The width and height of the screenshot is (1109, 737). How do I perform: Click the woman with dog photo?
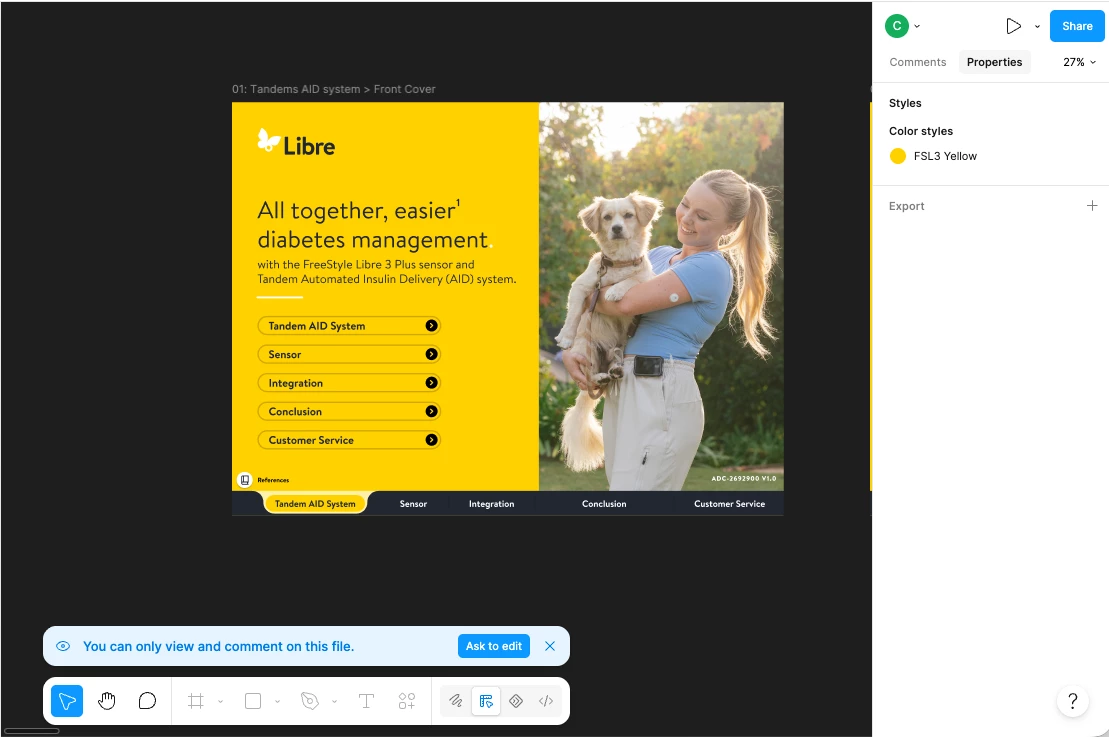coord(661,296)
